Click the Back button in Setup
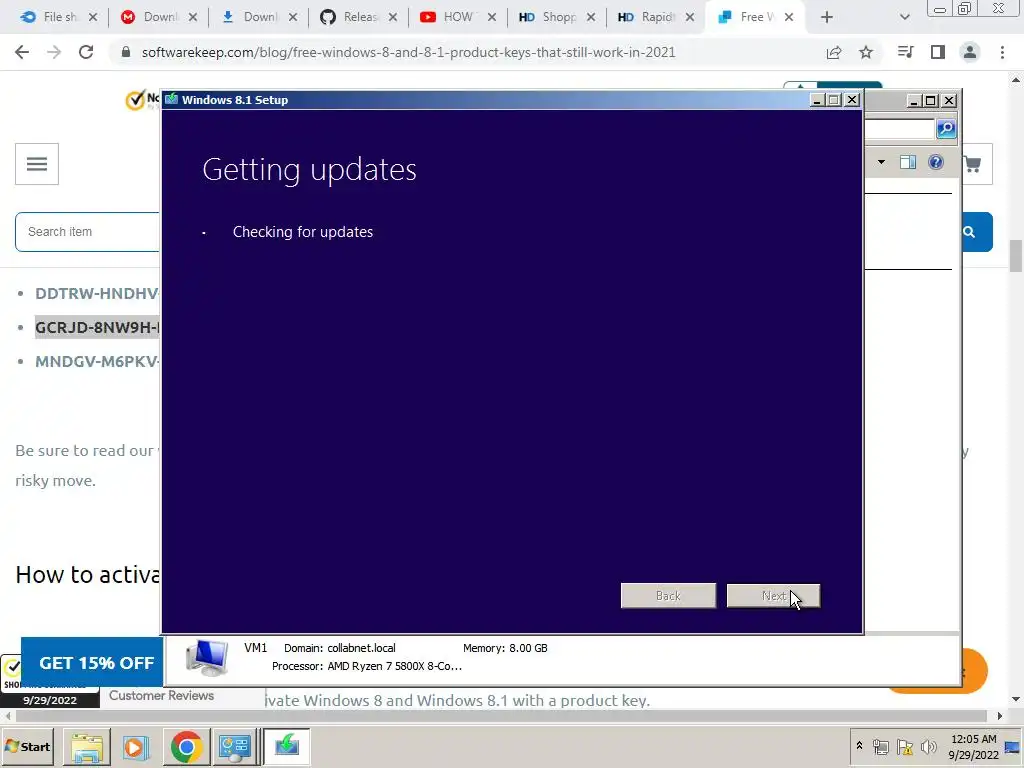This screenshot has height=768, width=1024. point(668,596)
